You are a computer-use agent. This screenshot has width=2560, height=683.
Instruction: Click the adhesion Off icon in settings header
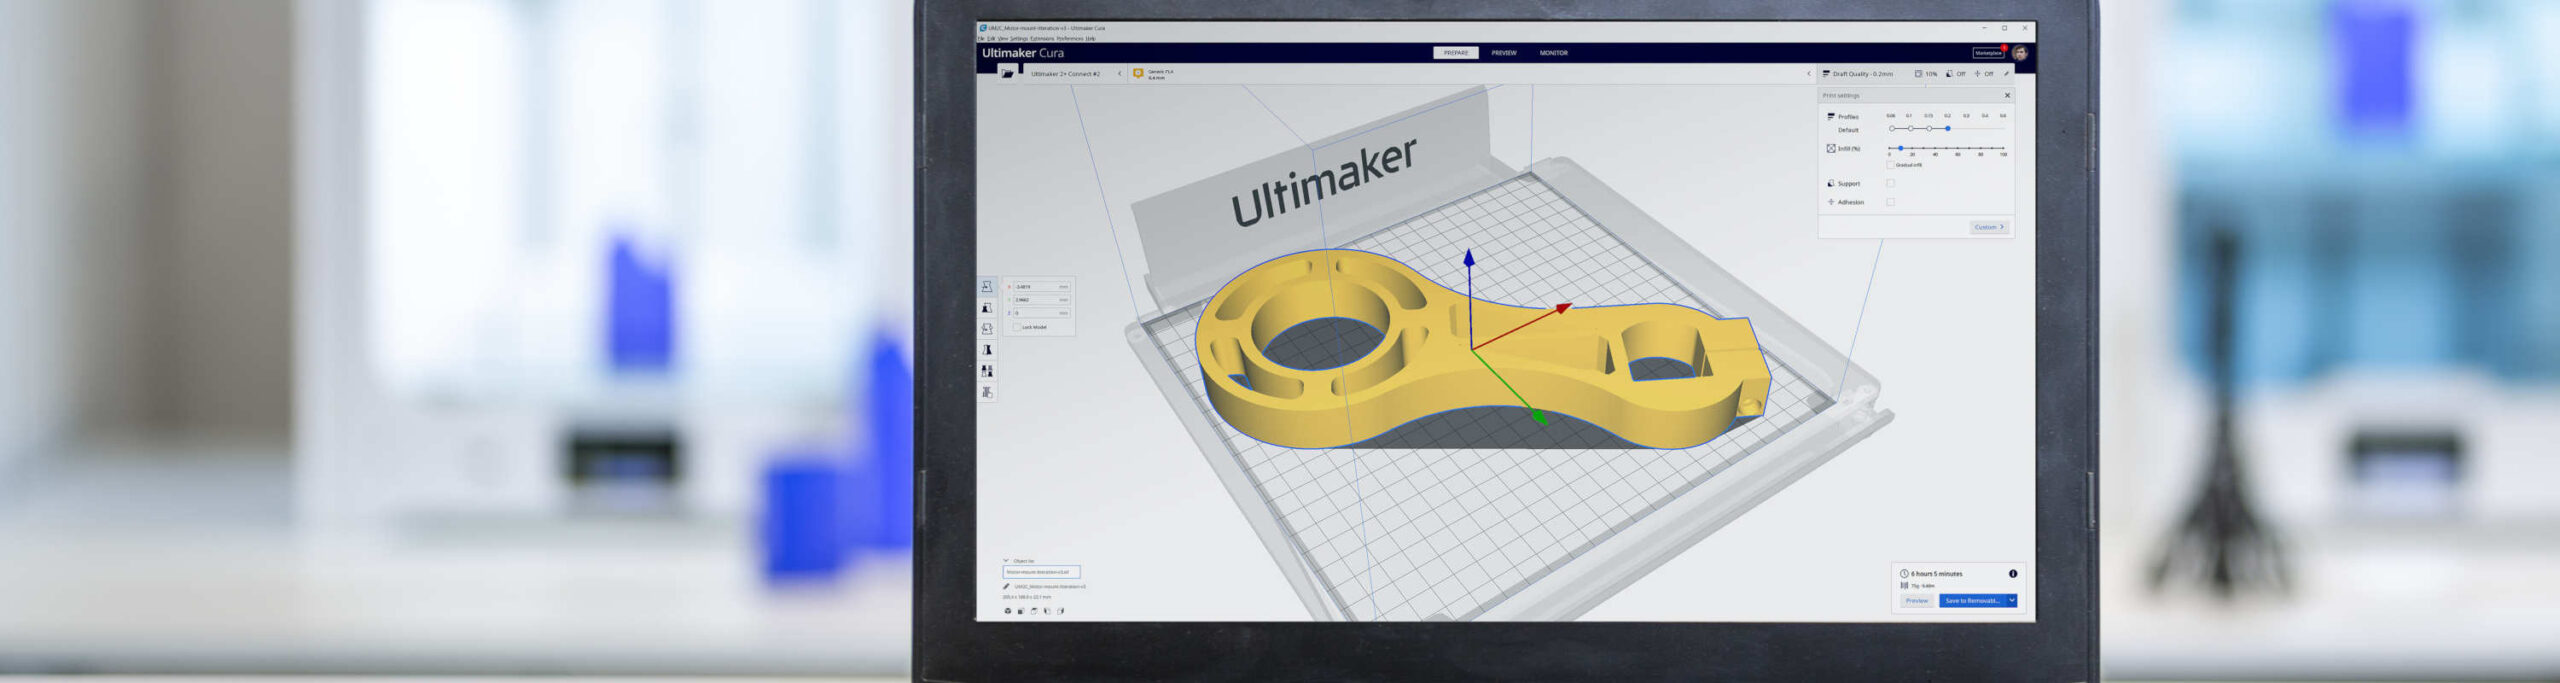(1977, 74)
